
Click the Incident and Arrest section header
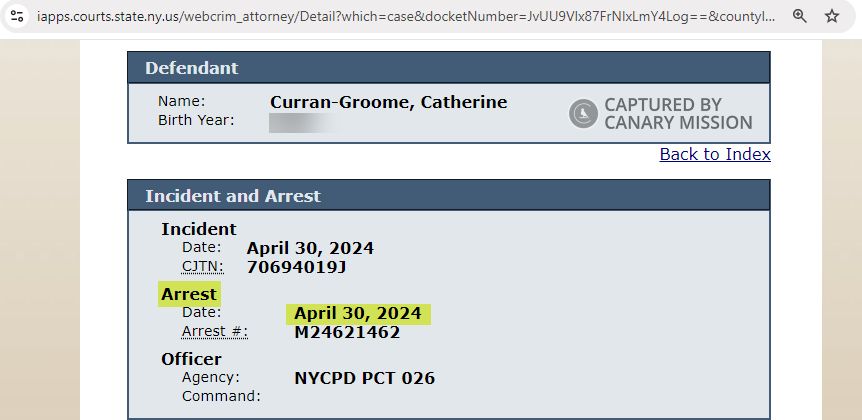(x=233, y=196)
